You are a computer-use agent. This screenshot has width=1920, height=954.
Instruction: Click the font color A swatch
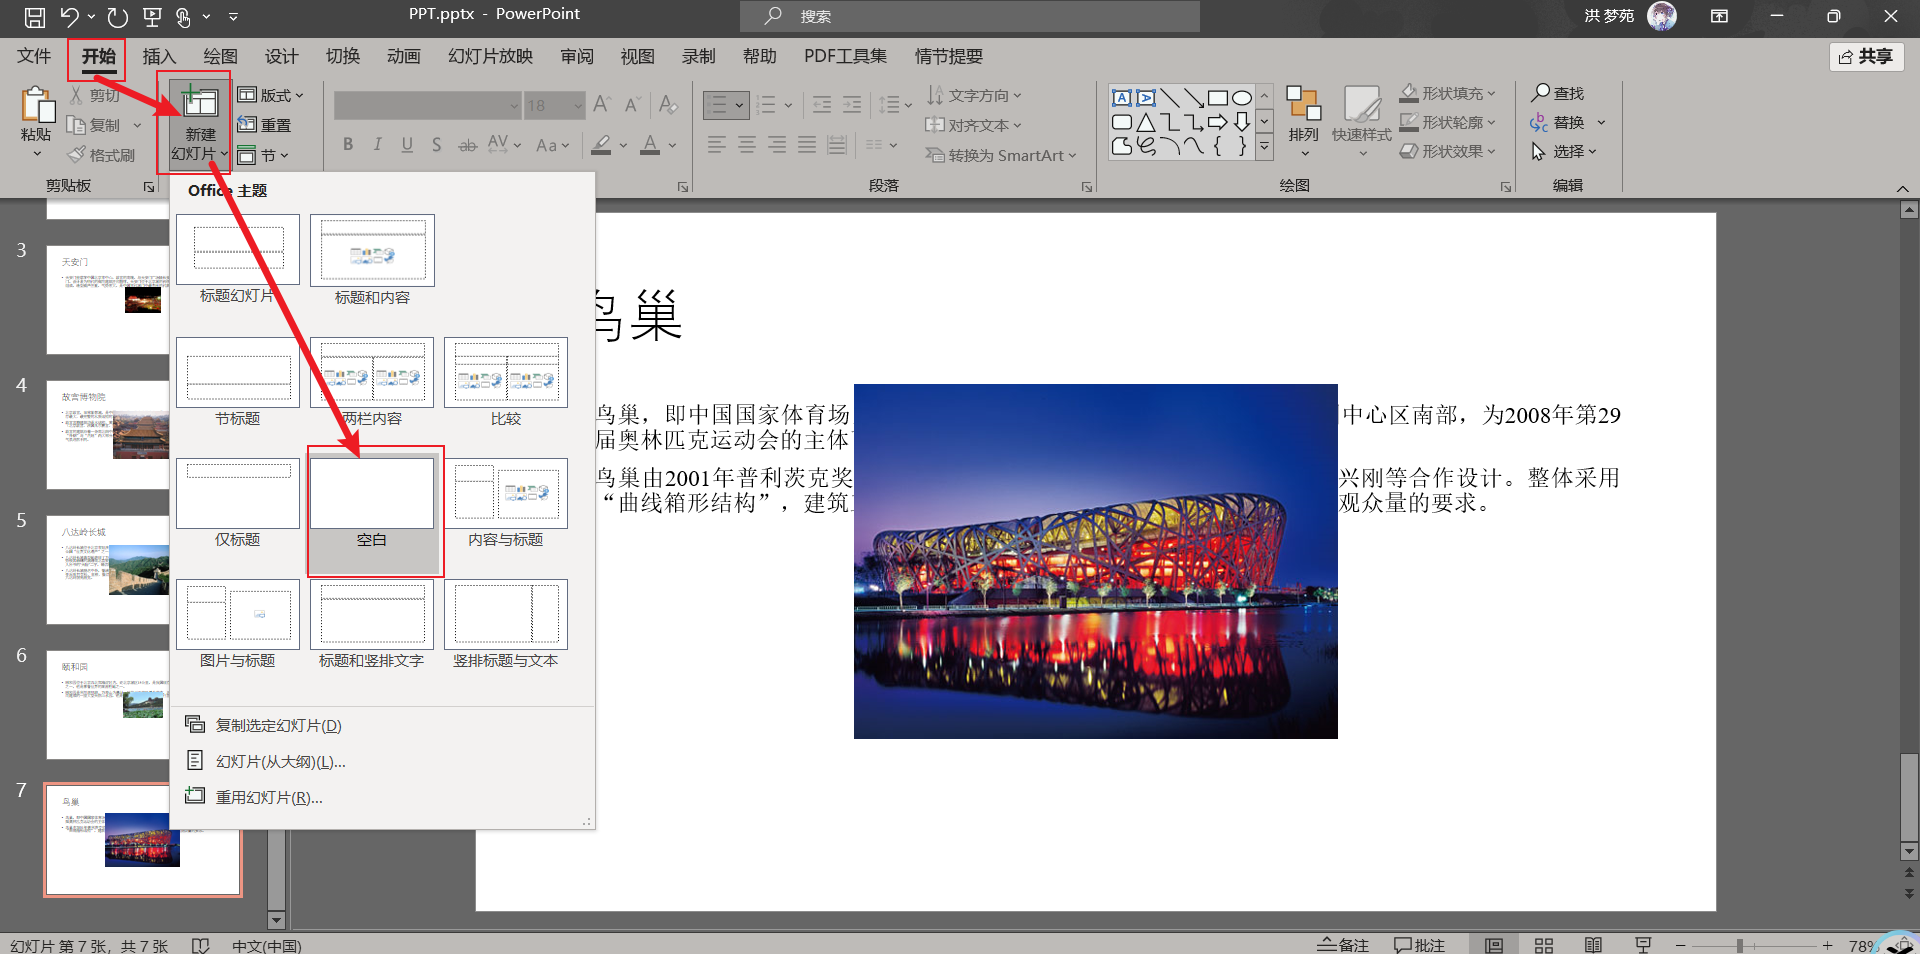[650, 145]
